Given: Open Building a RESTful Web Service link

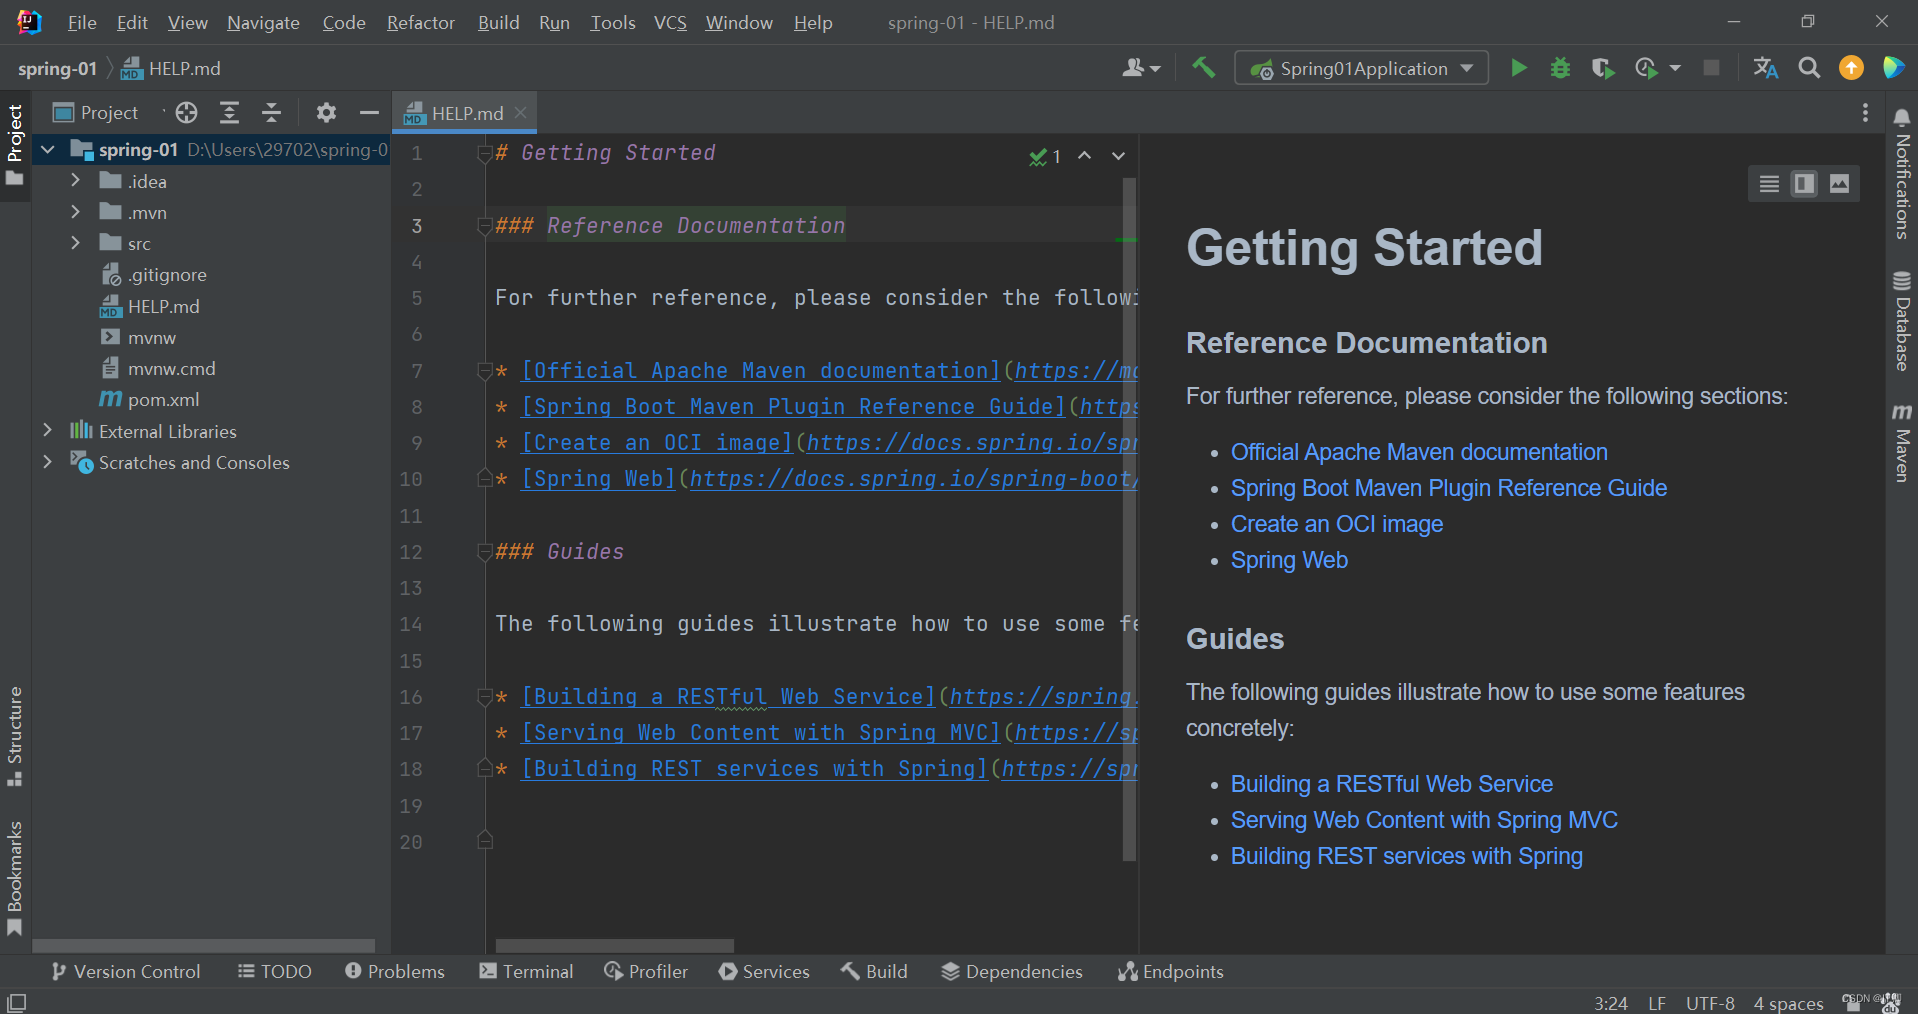Looking at the screenshot, I should (x=1391, y=784).
